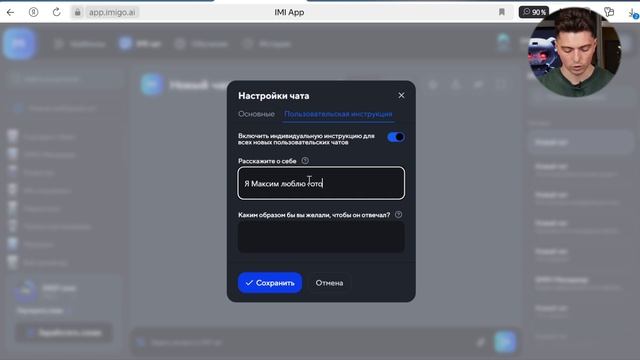Click the IMI logo in top-left corner
This screenshot has width=640, height=360.
click(x=19, y=44)
